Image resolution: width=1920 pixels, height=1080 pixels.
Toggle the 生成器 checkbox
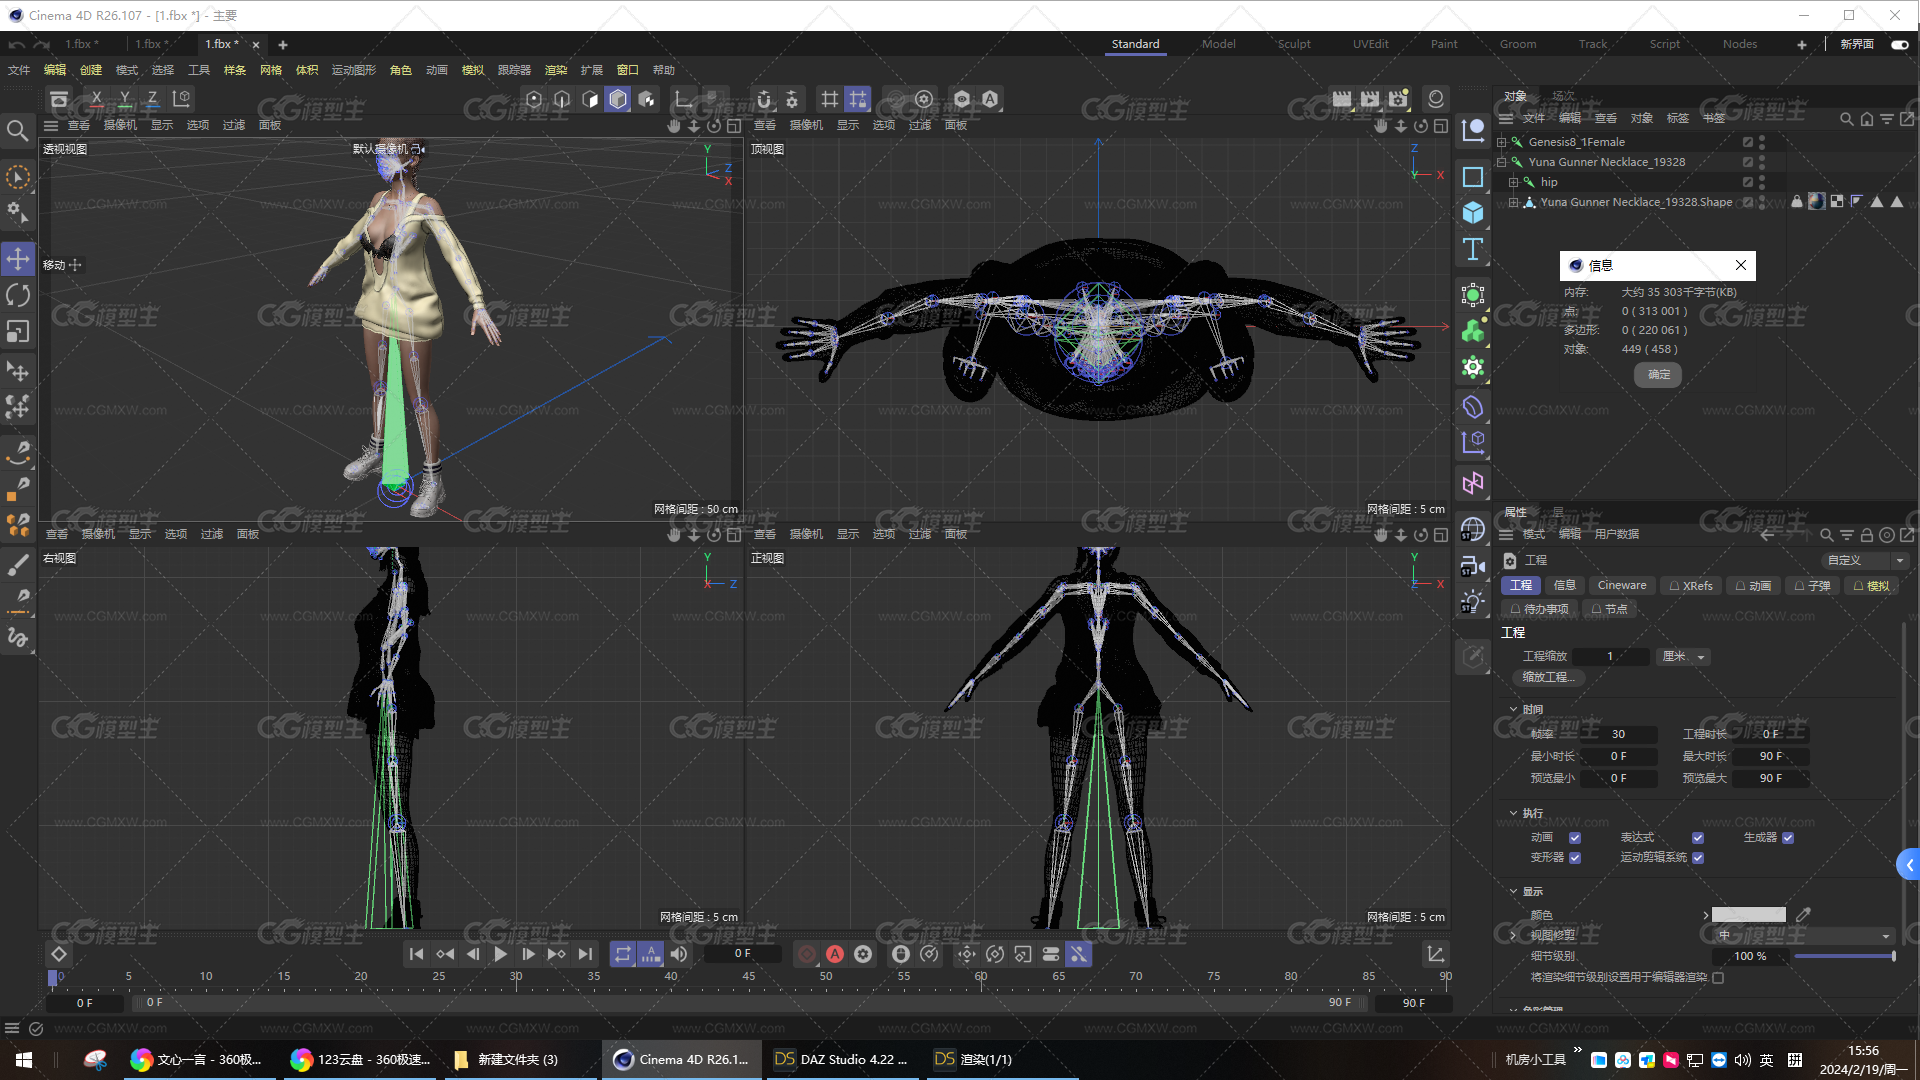coord(1788,838)
